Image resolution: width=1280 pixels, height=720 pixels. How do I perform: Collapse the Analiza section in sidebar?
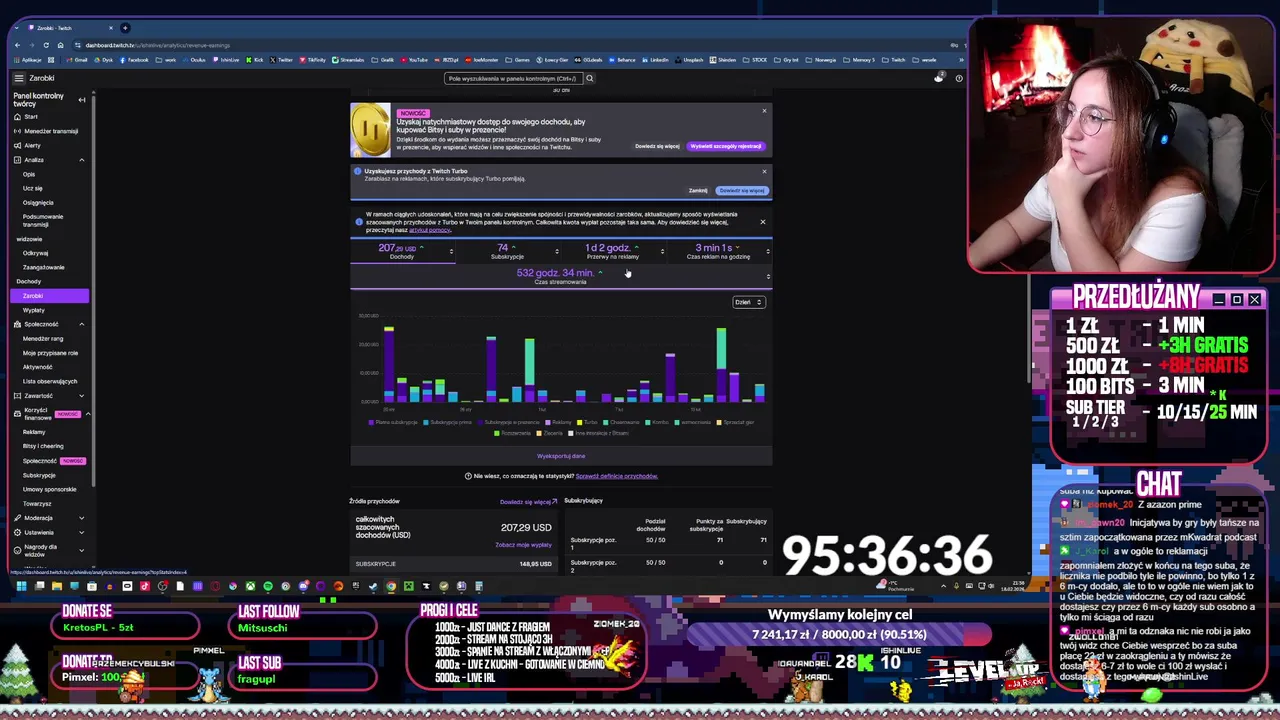pos(82,160)
